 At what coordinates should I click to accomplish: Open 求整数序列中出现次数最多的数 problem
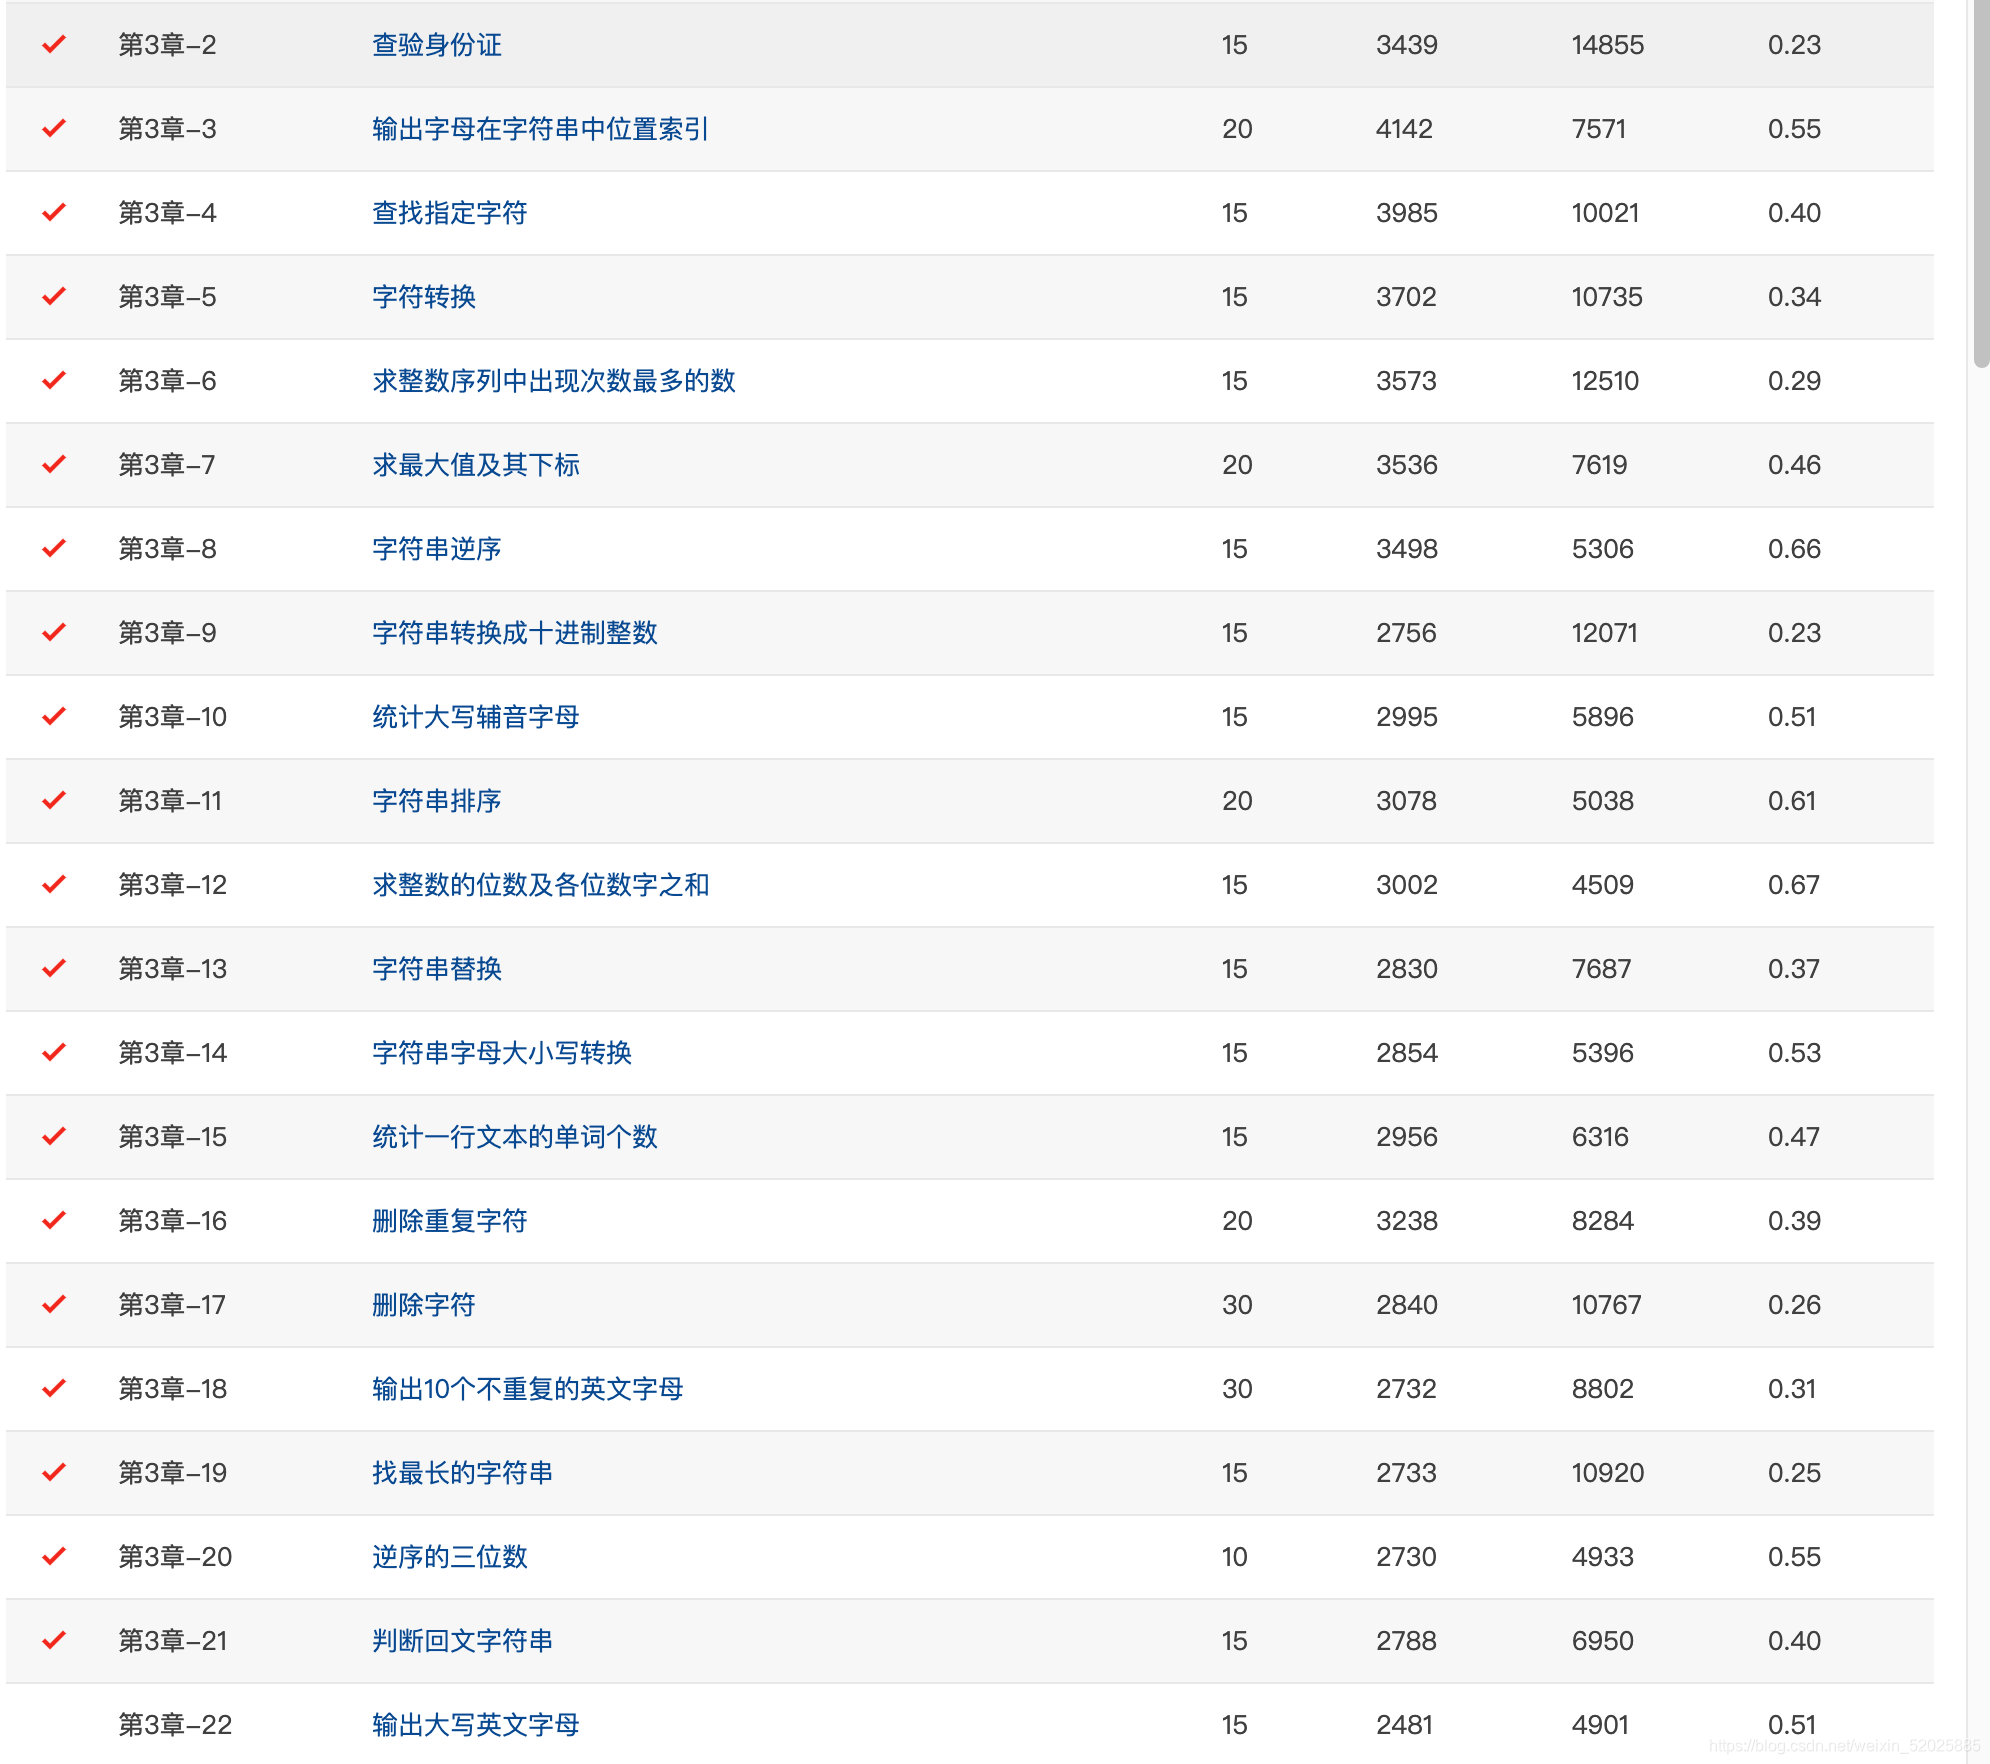point(553,381)
